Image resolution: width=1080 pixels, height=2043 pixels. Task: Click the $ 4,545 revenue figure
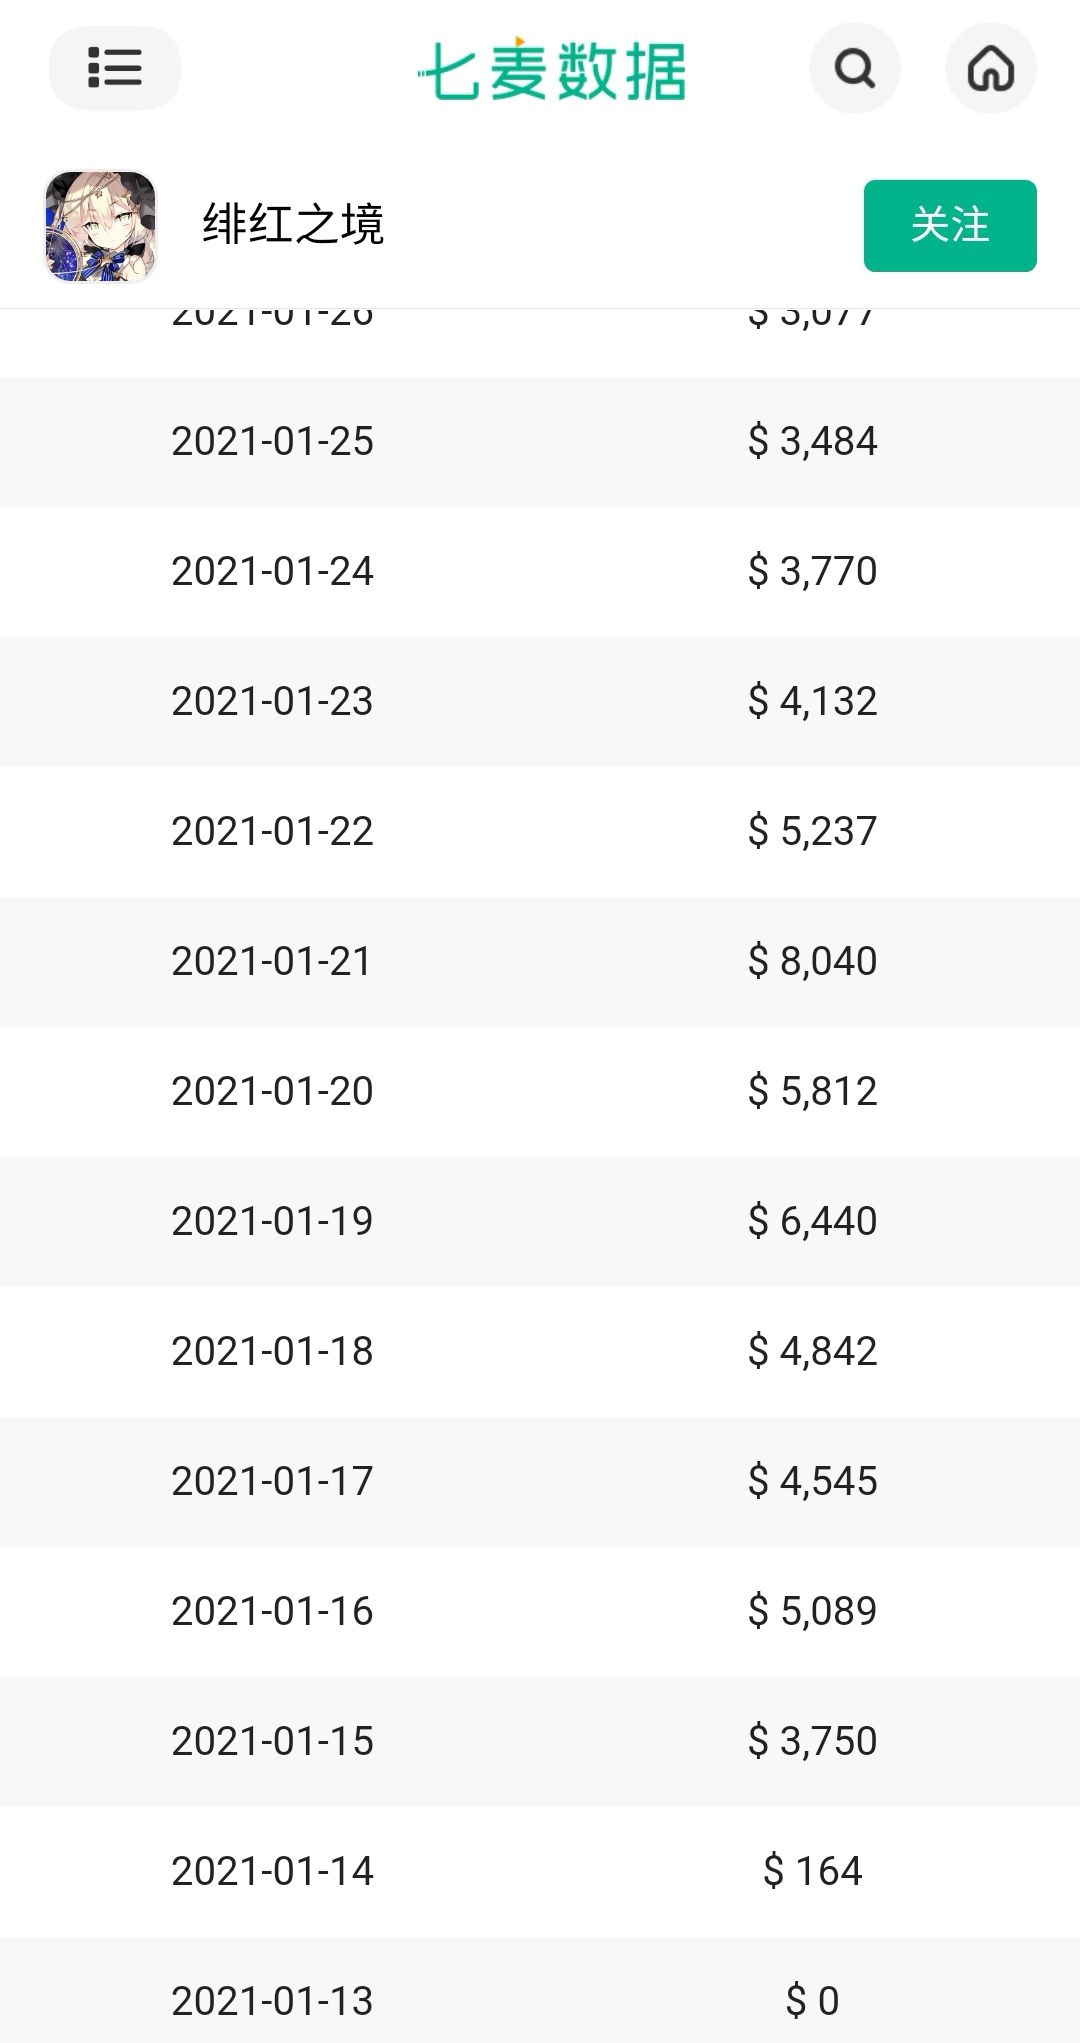click(x=812, y=1481)
